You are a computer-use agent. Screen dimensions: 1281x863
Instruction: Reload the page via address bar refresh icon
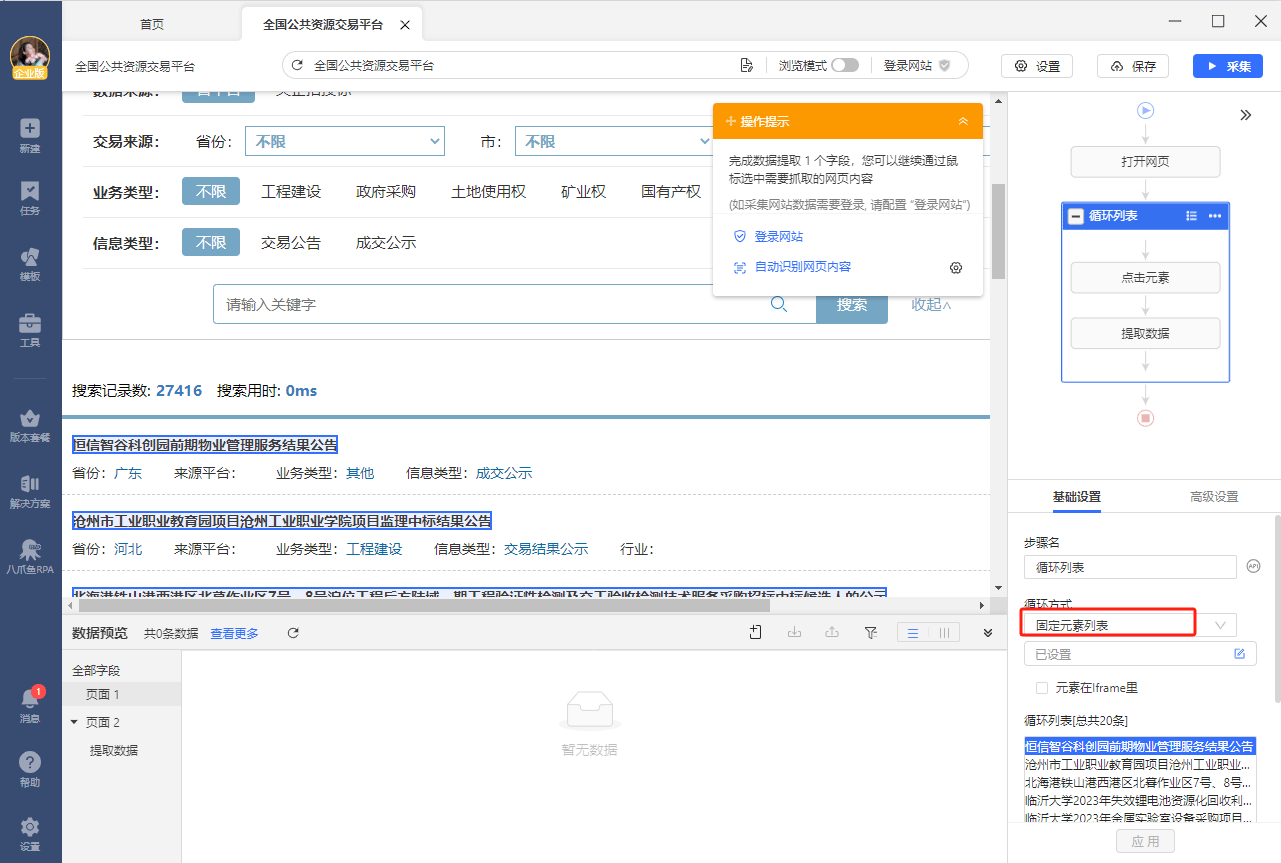(297, 66)
